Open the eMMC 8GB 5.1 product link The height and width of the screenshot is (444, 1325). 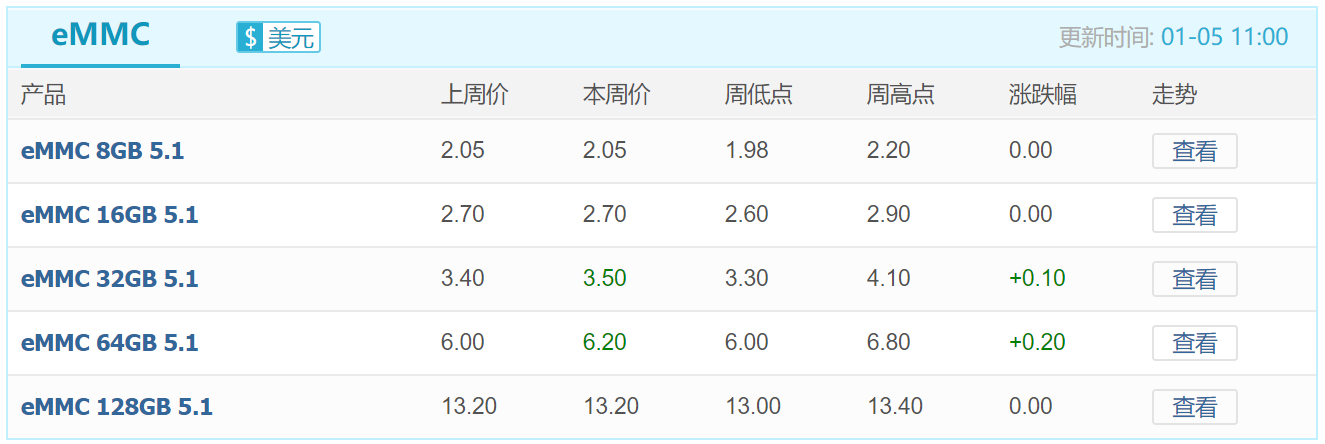tap(102, 151)
